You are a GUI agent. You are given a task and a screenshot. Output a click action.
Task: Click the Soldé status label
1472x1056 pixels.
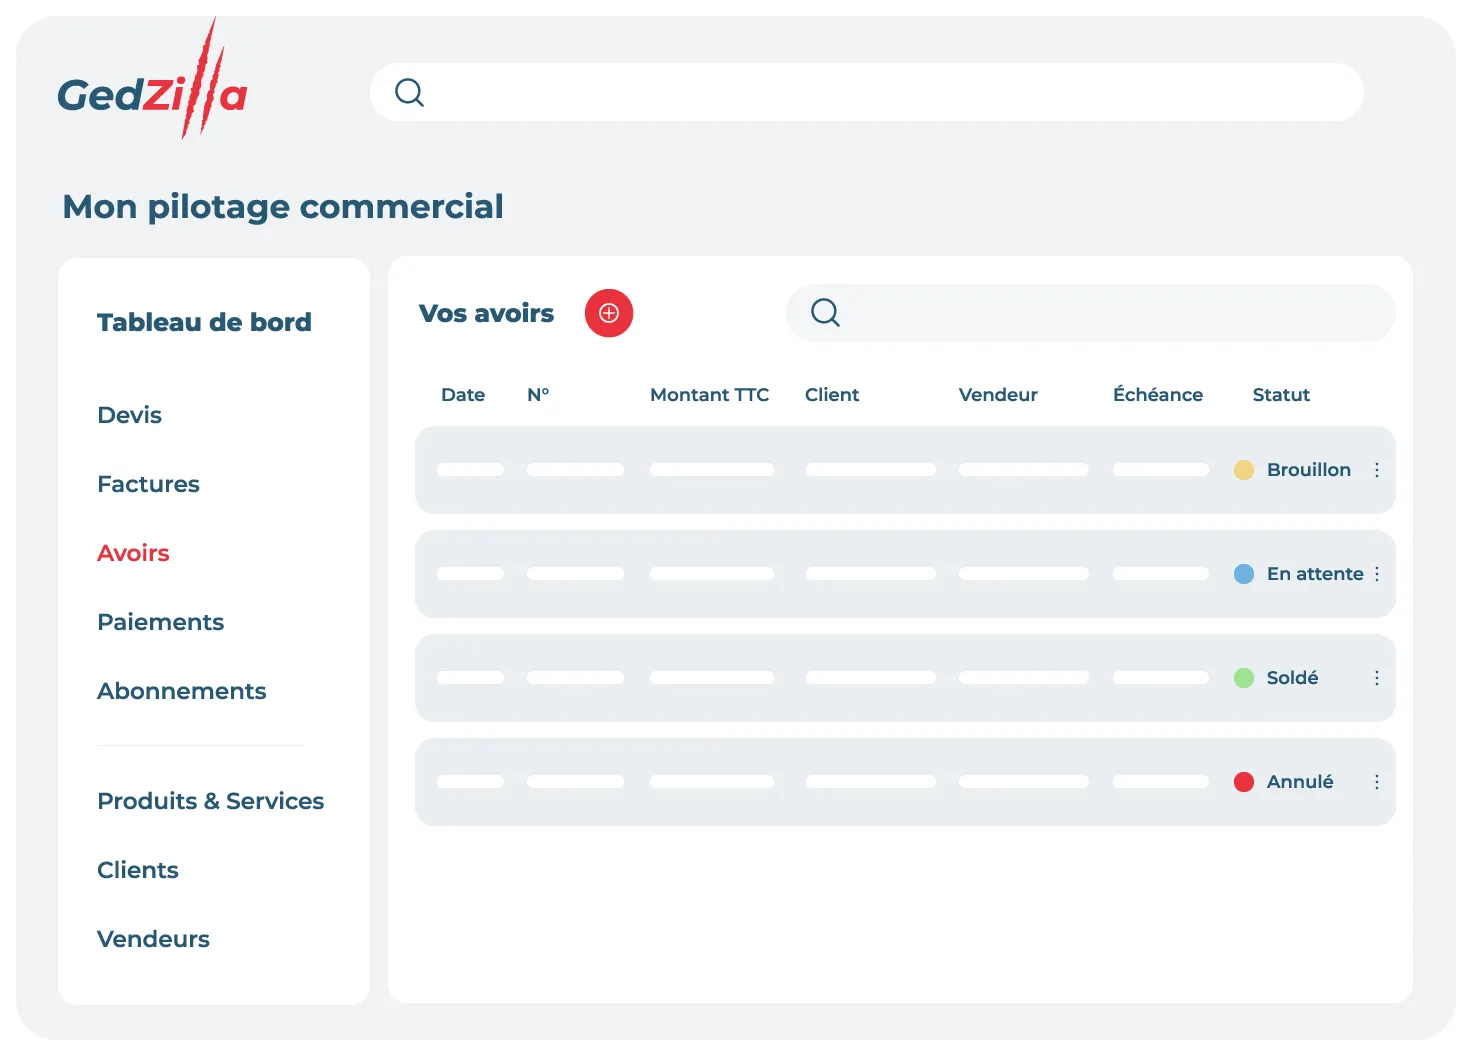tap(1292, 678)
